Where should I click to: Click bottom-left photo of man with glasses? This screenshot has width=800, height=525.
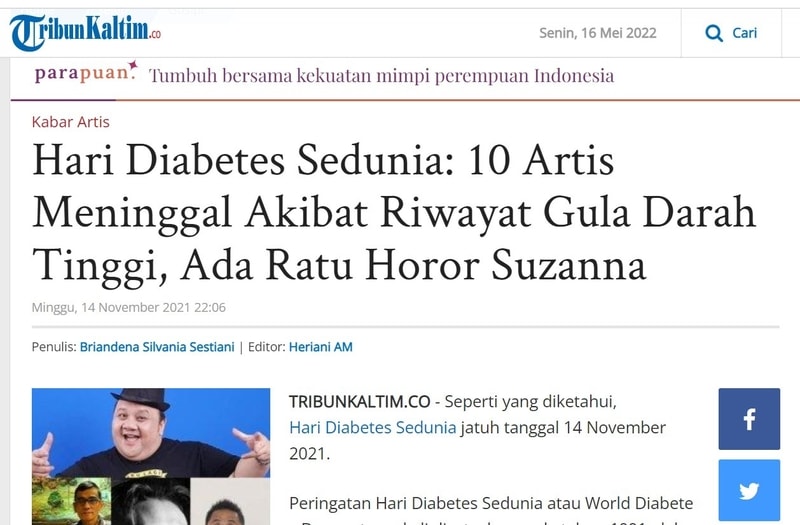coord(70,500)
